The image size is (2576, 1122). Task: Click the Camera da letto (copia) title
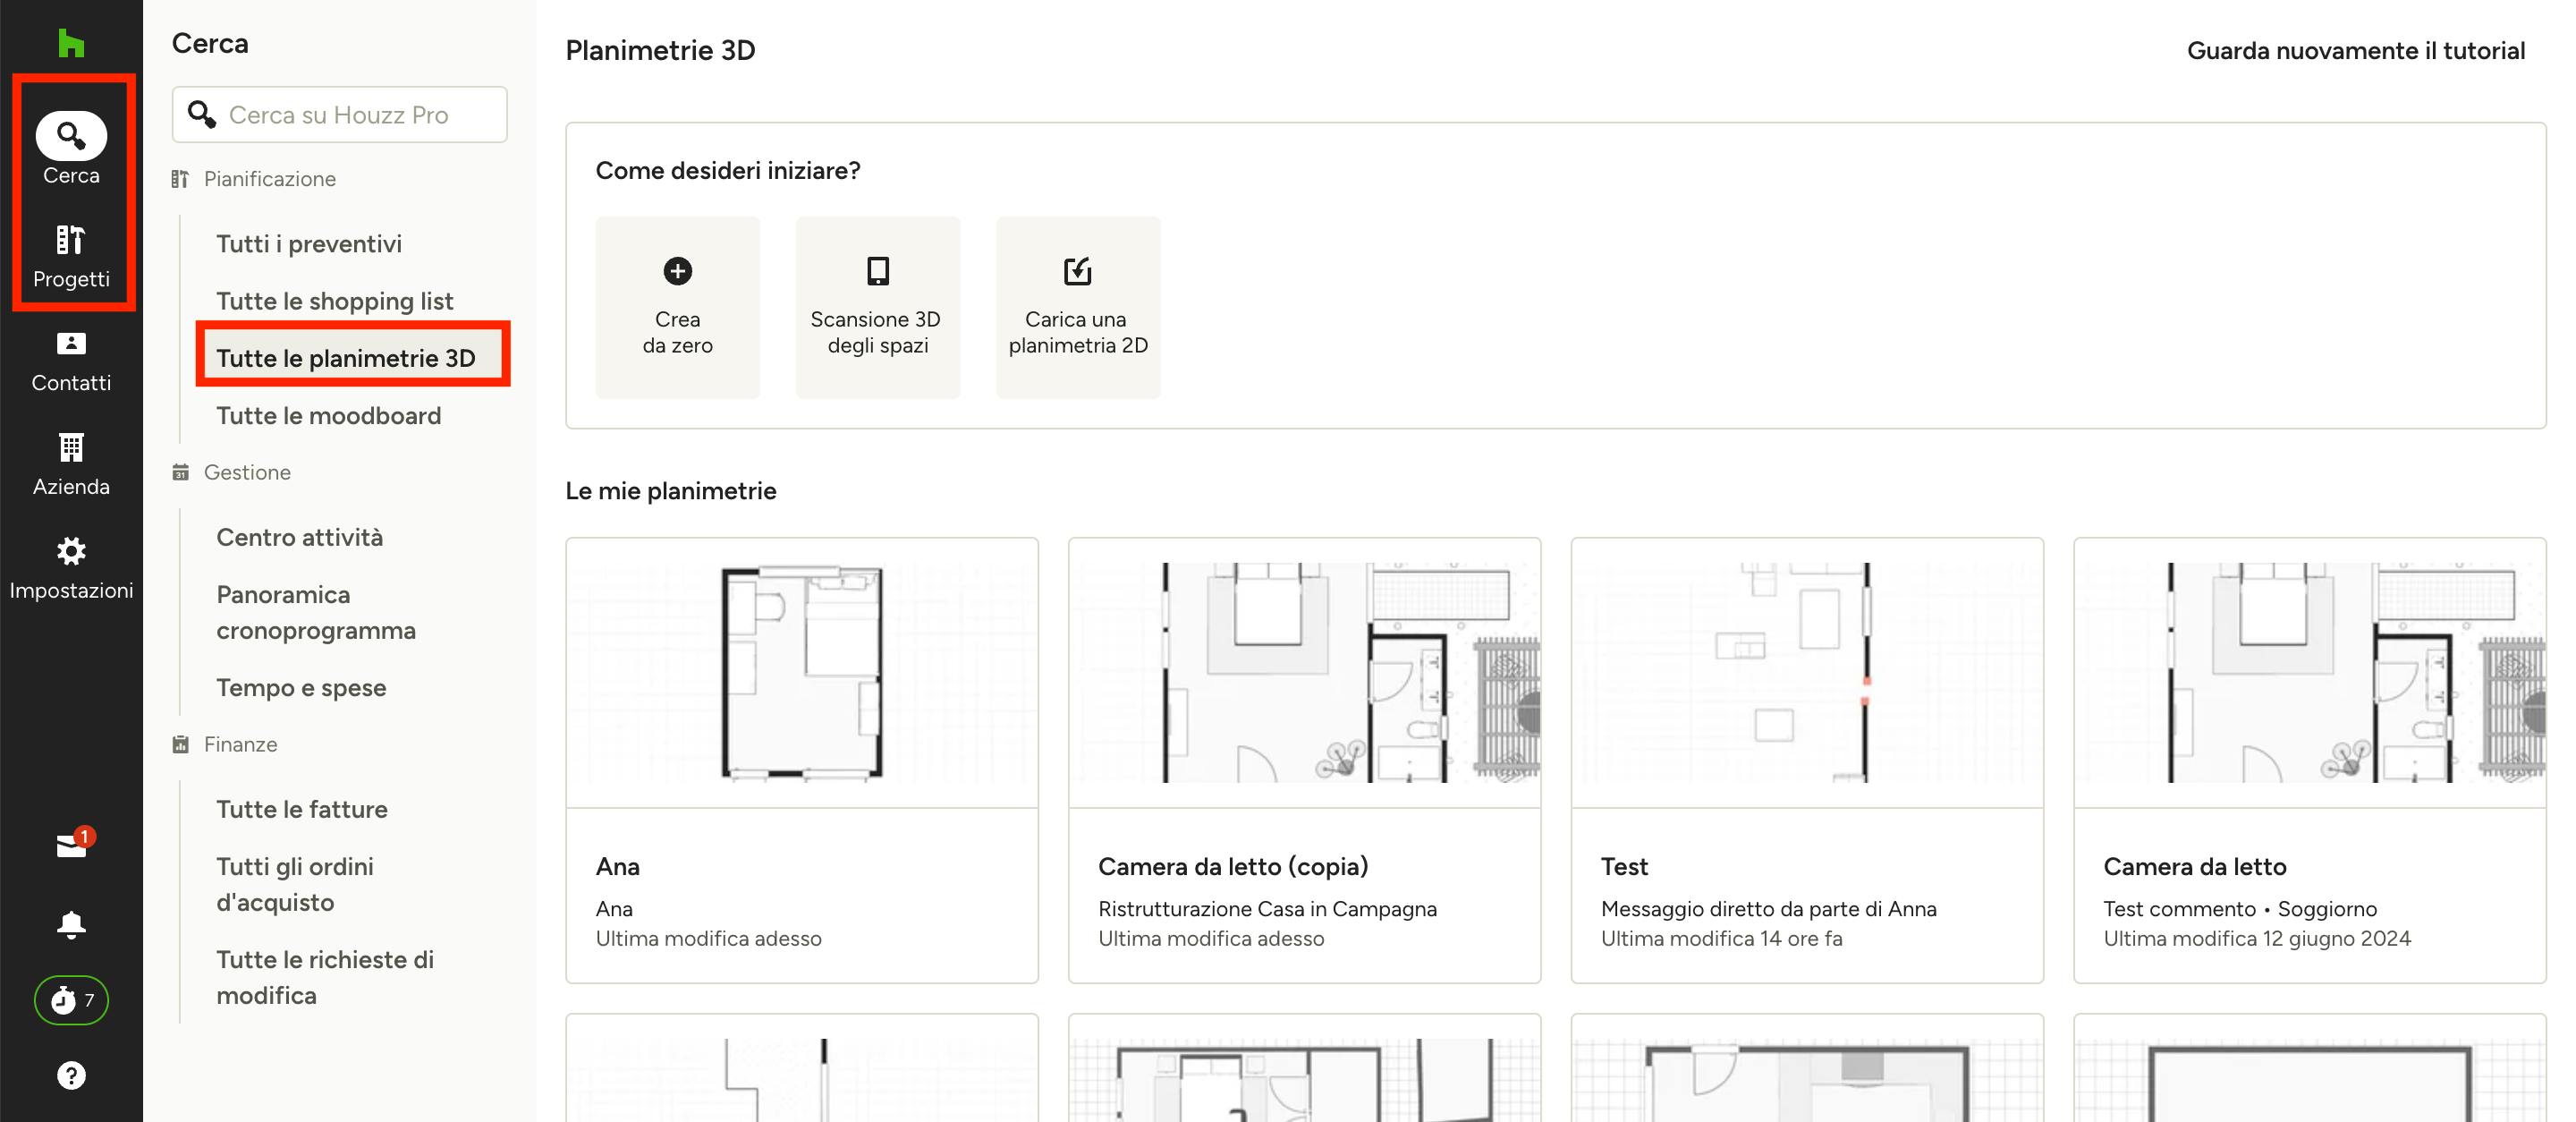point(1233,866)
